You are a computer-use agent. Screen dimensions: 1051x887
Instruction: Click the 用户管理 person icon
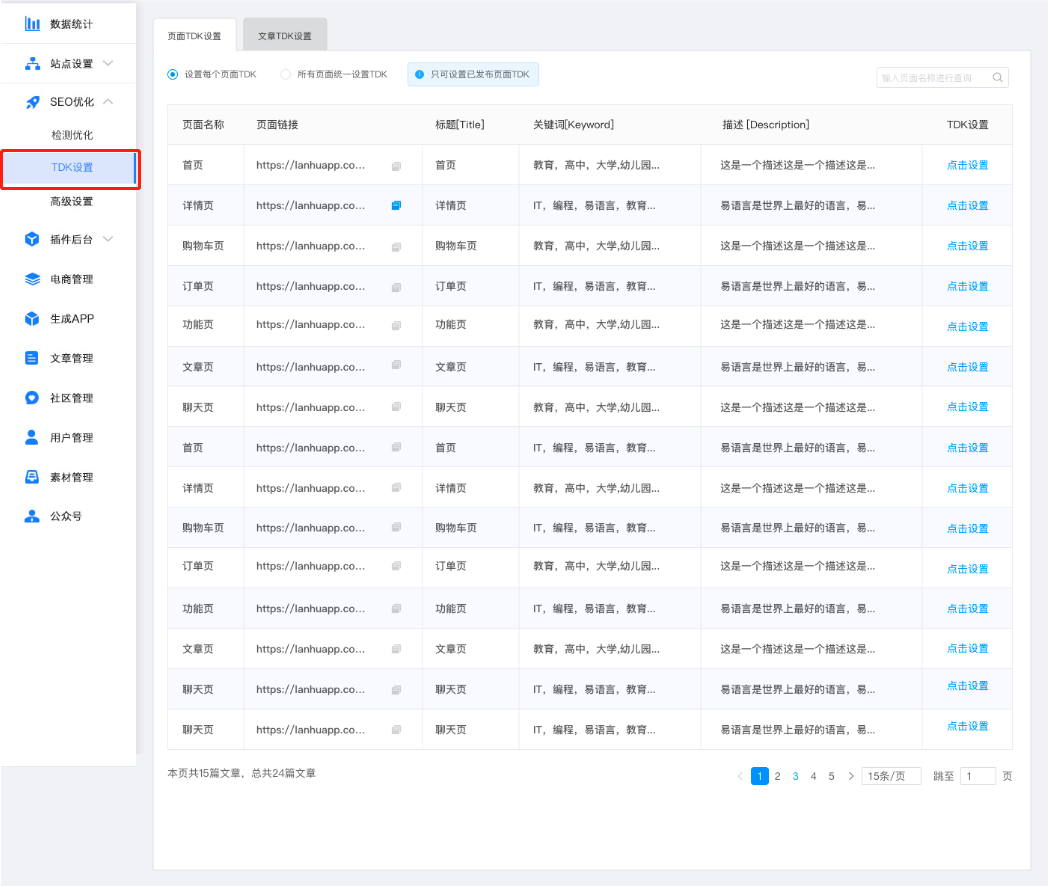click(x=32, y=437)
